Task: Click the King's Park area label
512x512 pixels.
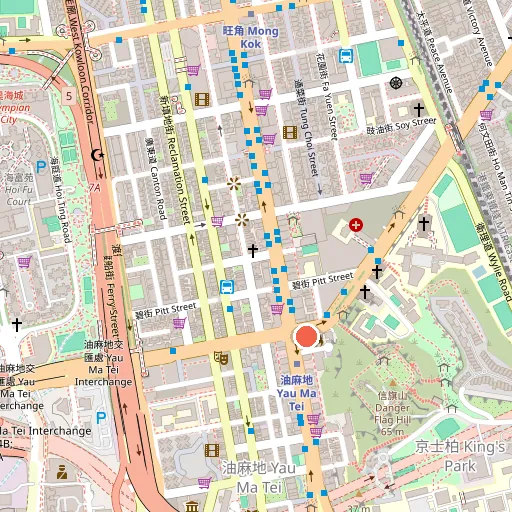Action: tap(460, 456)
